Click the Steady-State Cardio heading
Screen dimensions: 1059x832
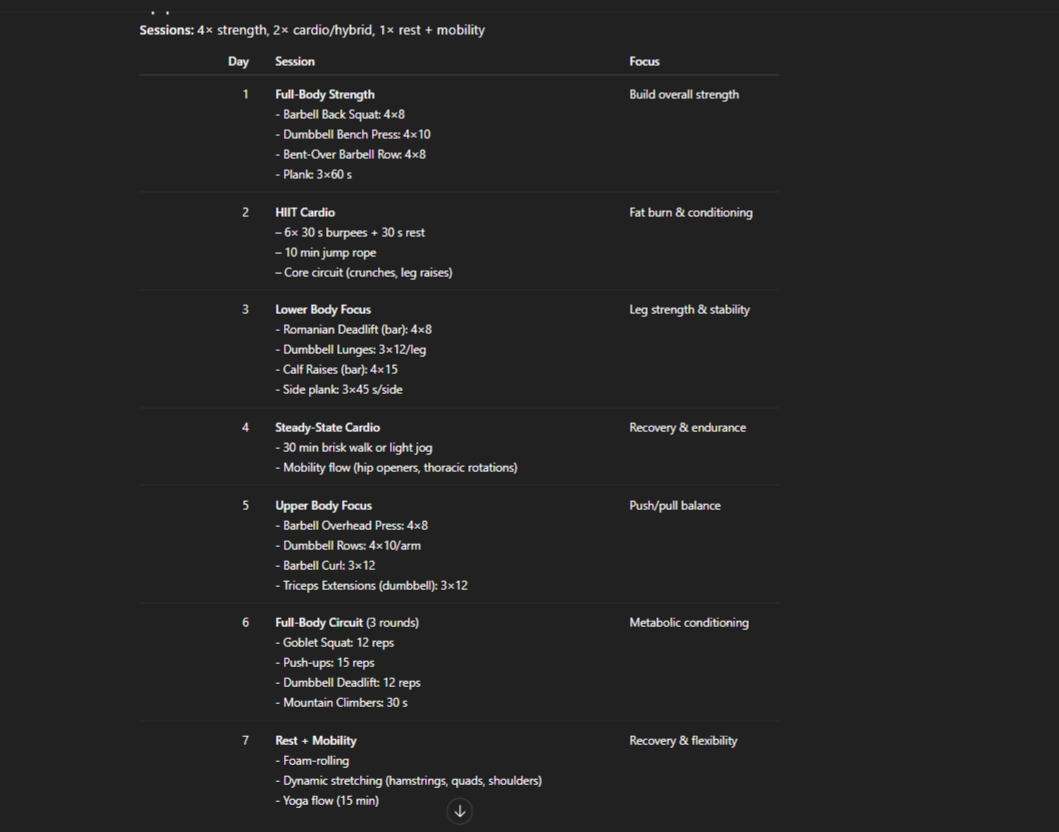(327, 427)
